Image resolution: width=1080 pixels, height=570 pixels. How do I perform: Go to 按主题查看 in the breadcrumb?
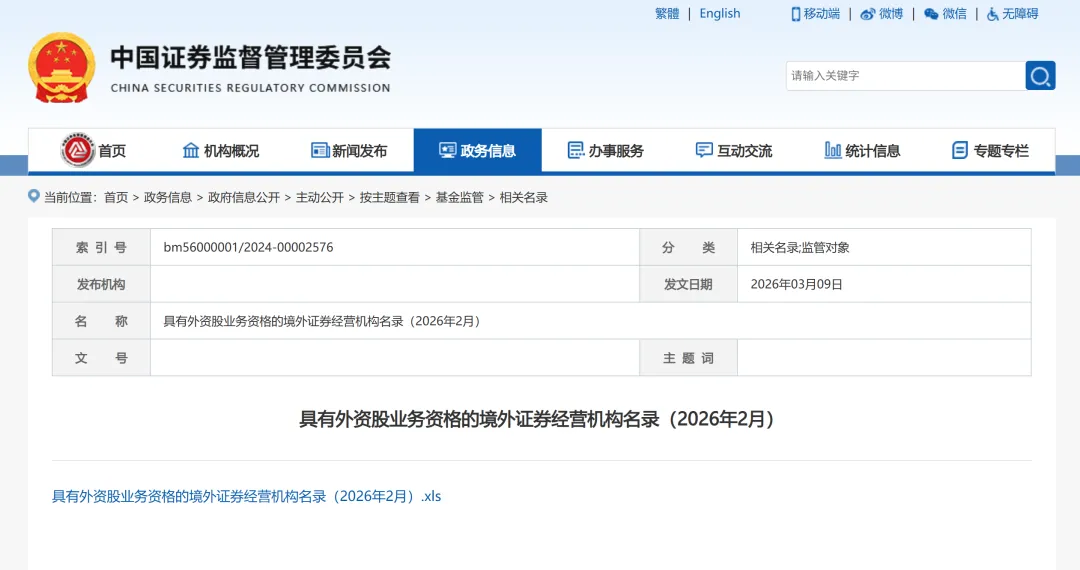tap(389, 198)
